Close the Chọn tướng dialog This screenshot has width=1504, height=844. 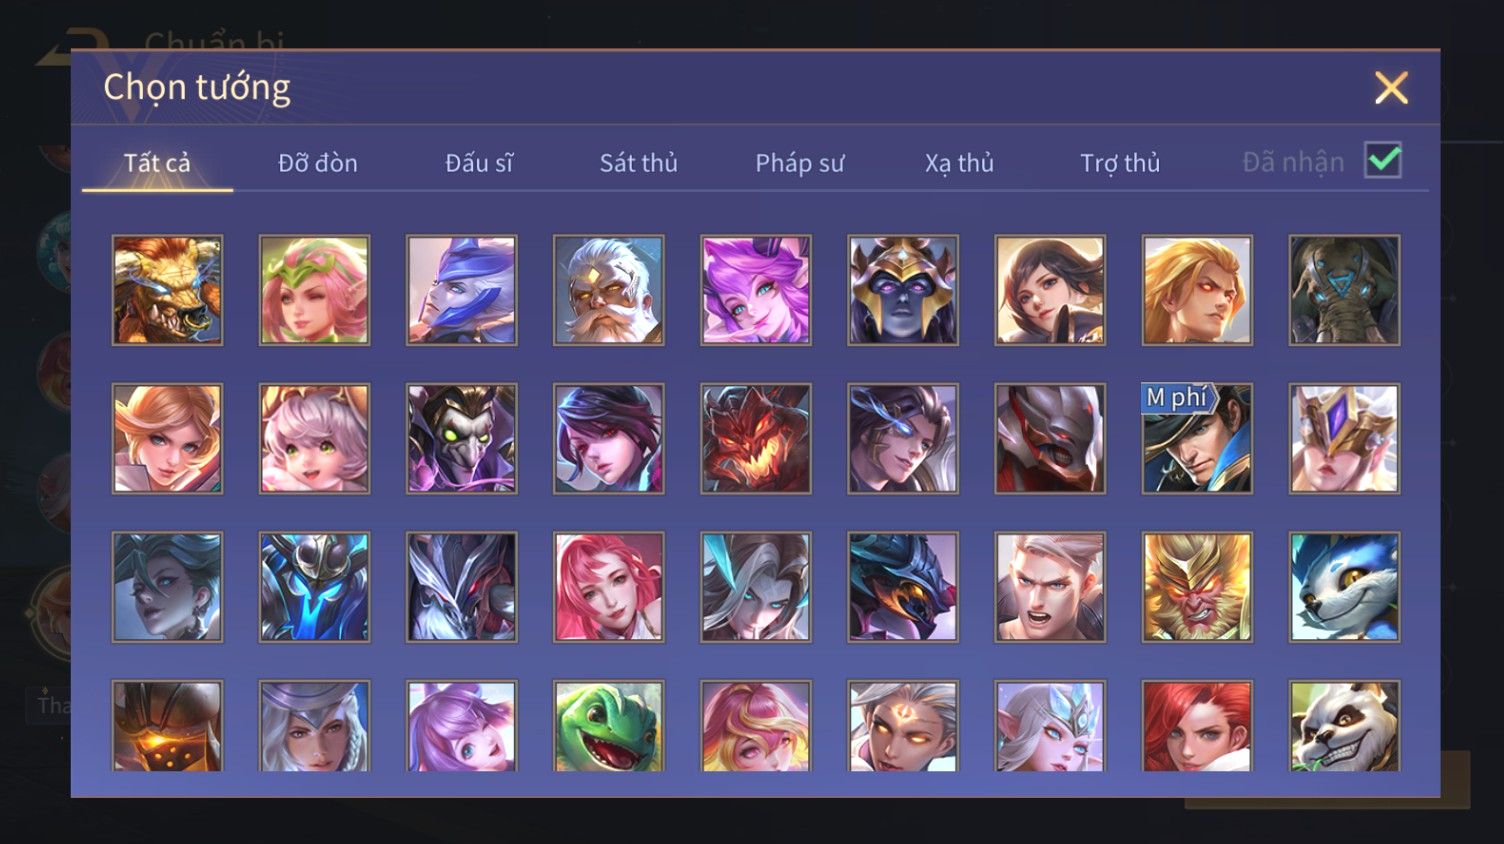click(1391, 88)
